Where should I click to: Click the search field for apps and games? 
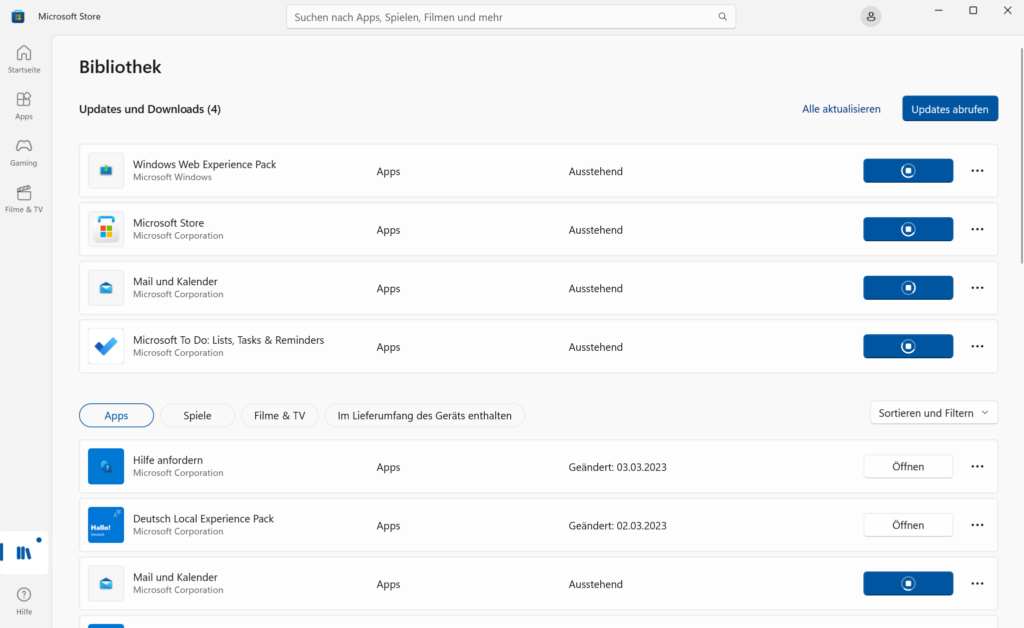tap(511, 16)
